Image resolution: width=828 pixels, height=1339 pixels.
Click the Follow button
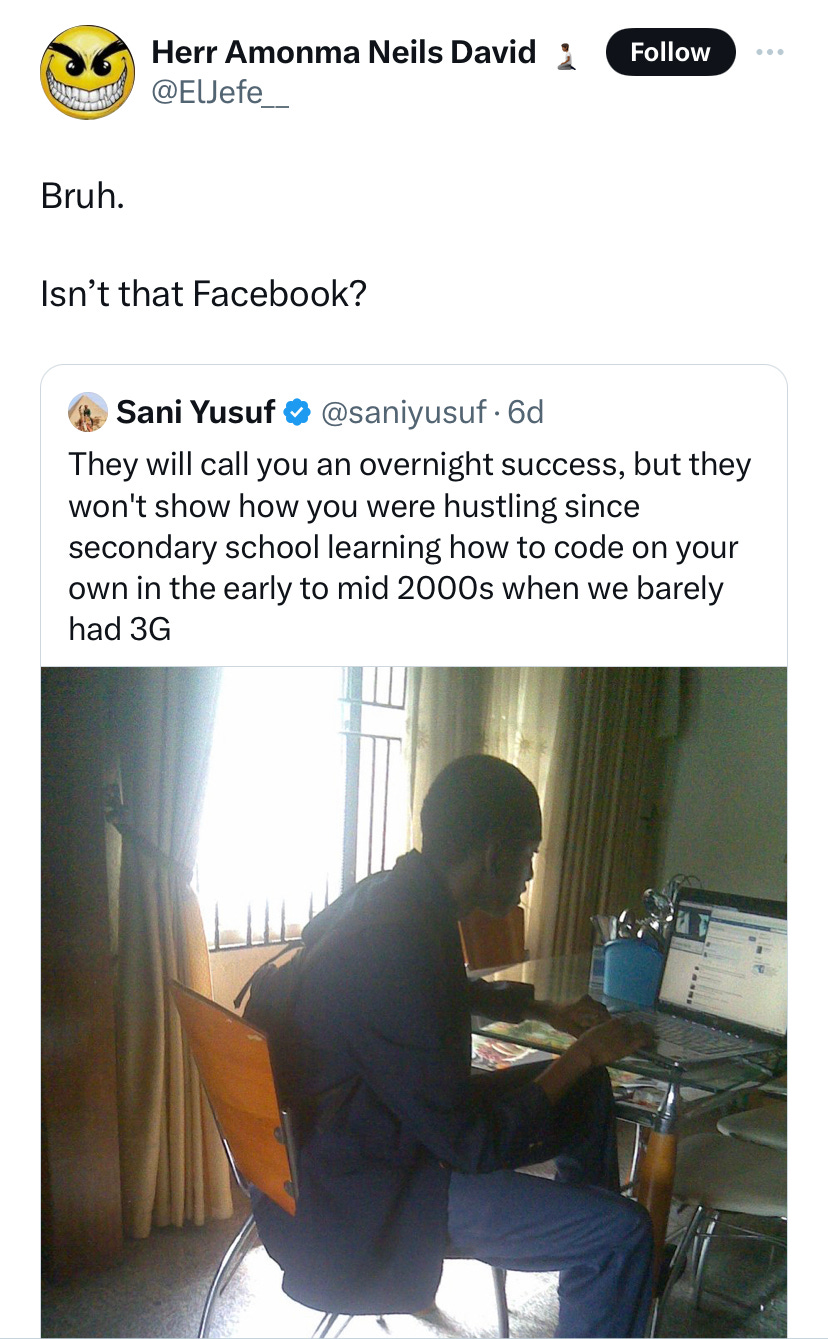pyautogui.click(x=670, y=52)
